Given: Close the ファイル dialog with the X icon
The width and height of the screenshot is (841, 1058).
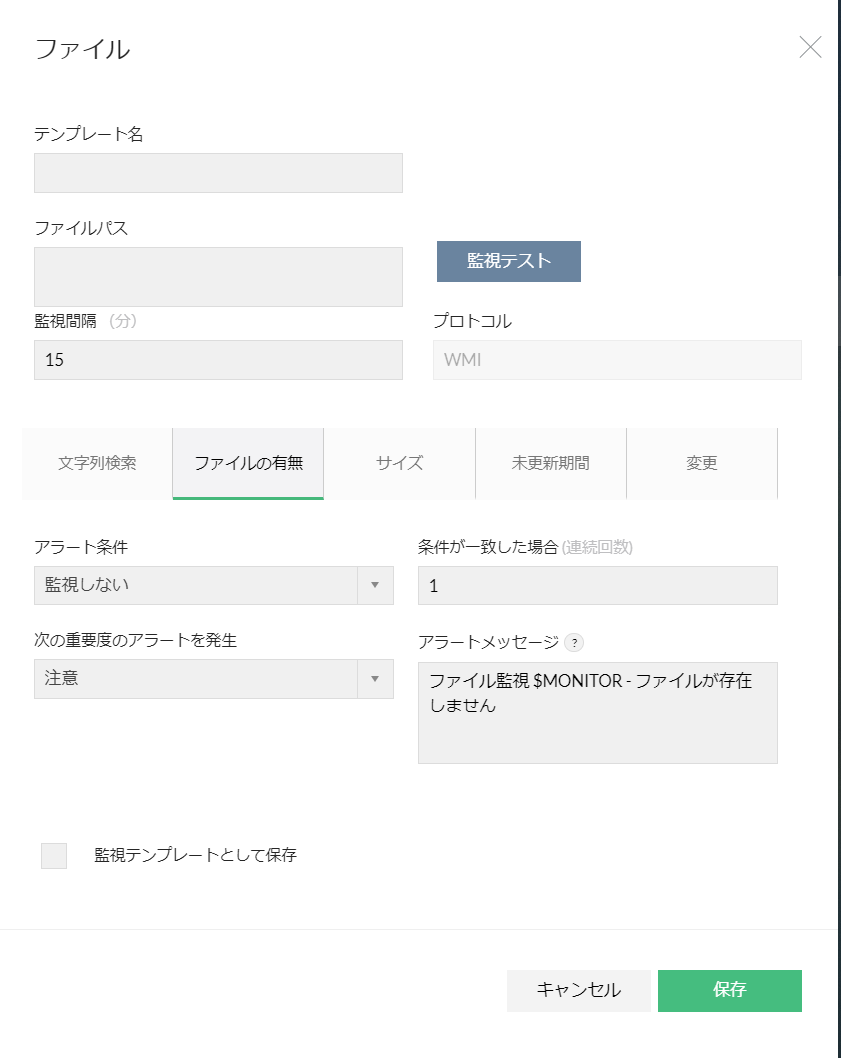Looking at the screenshot, I should coord(810,47).
